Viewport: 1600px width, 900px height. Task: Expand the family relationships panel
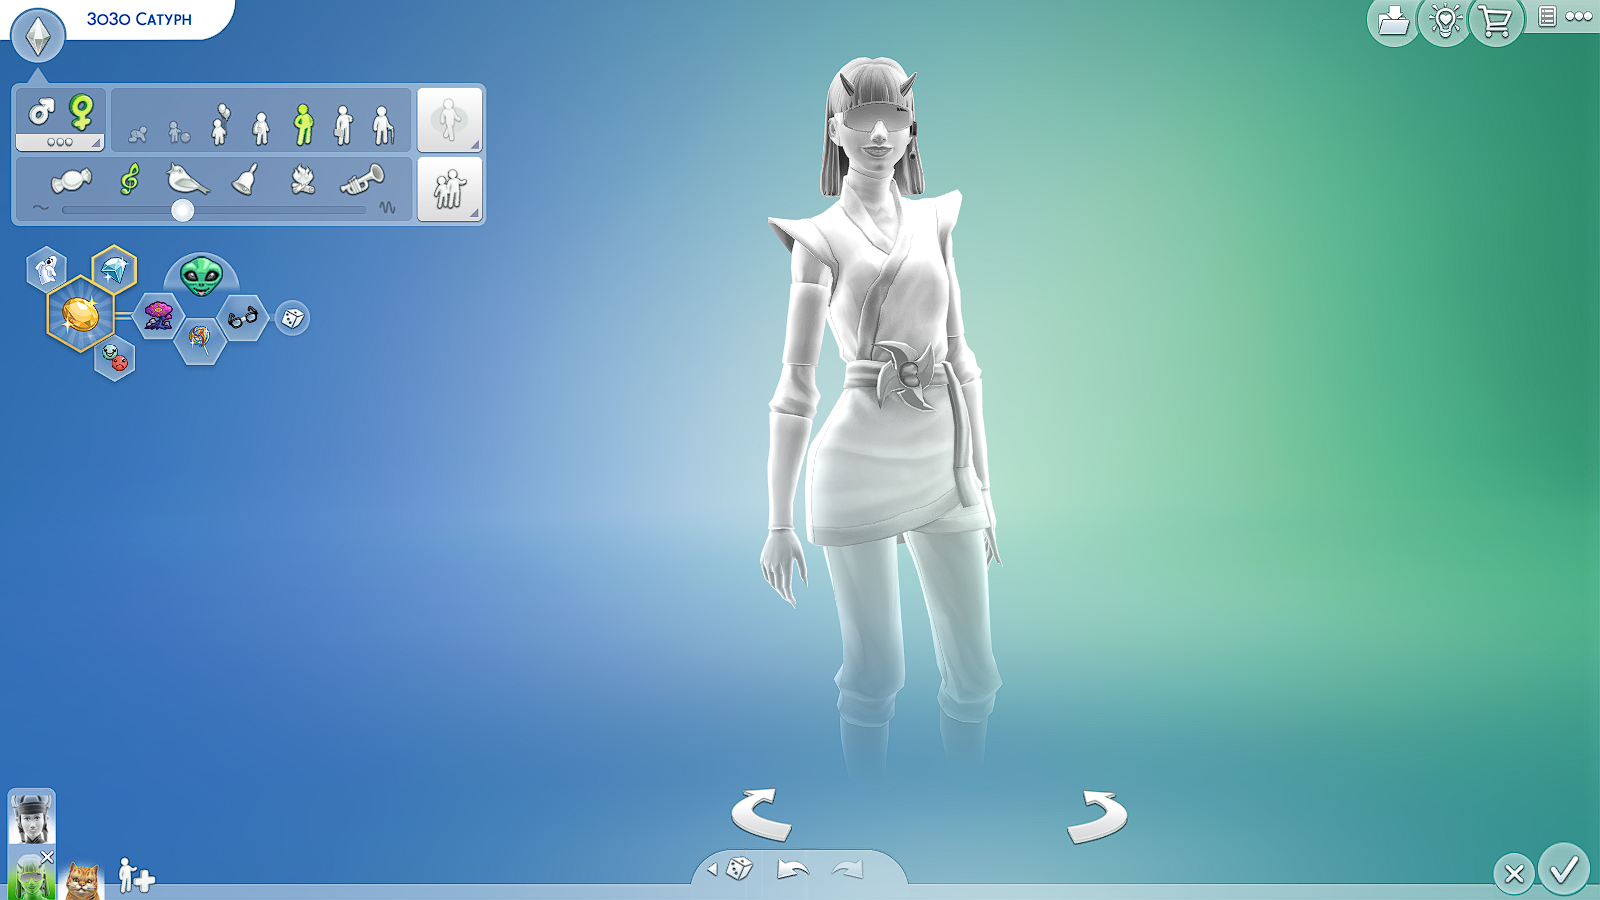click(450, 187)
